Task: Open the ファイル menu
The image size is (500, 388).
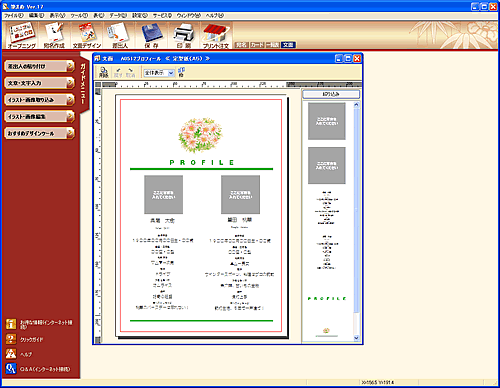Action: click(14, 15)
